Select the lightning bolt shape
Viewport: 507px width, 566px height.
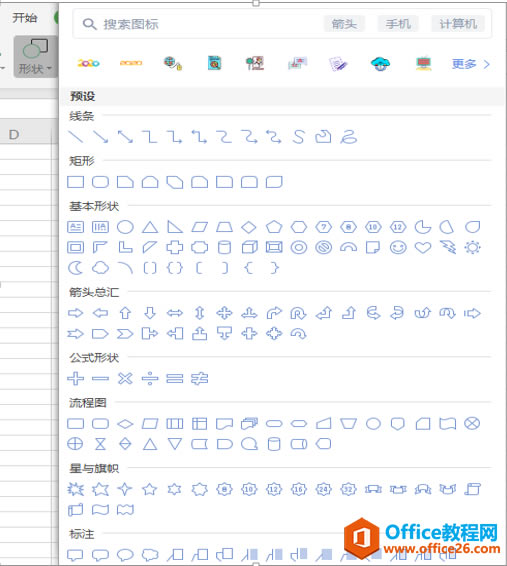(x=448, y=248)
